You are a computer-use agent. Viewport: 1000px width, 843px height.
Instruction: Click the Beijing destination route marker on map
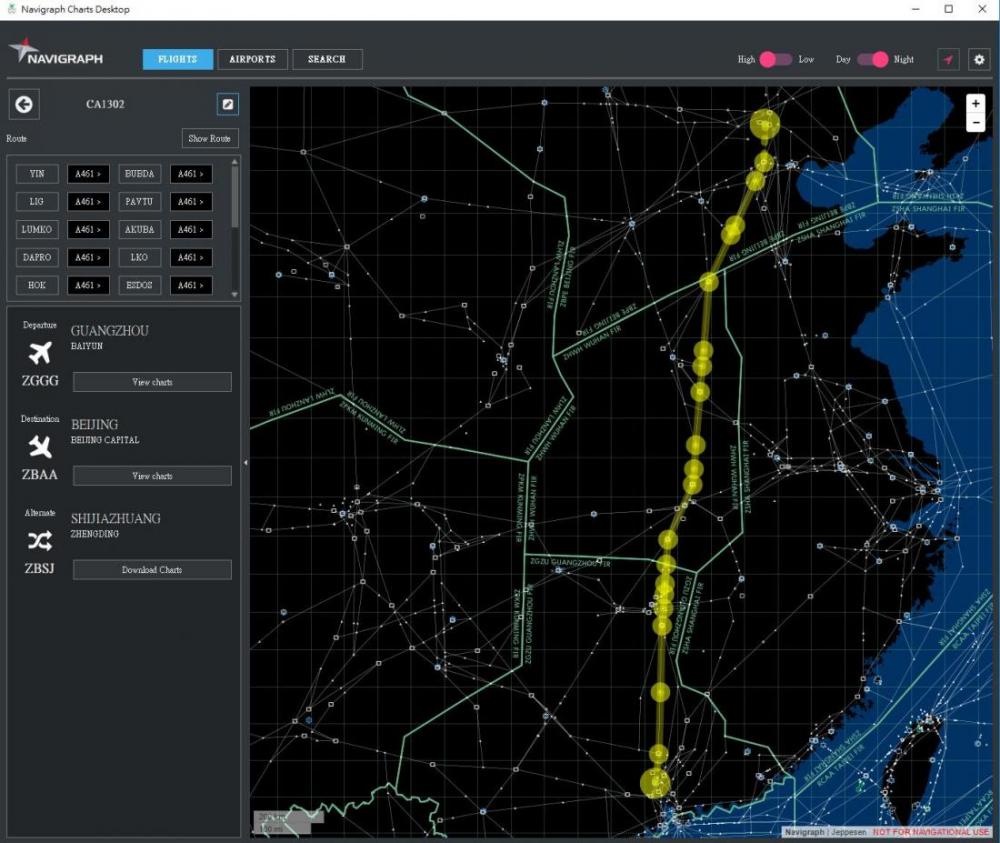point(764,124)
